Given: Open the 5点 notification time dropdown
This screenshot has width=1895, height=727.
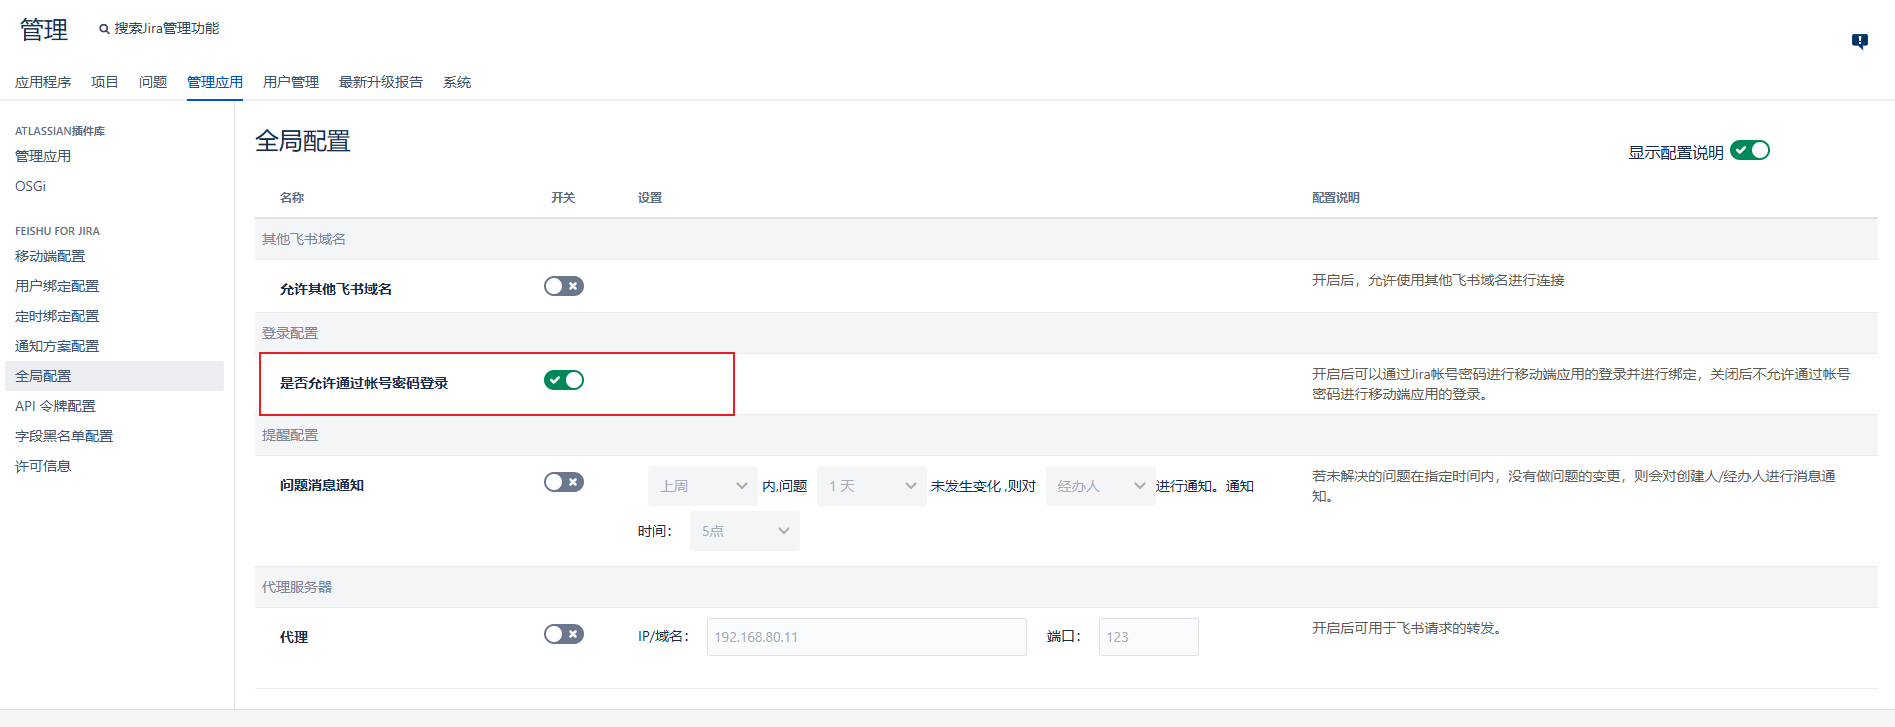Looking at the screenshot, I should point(744,531).
